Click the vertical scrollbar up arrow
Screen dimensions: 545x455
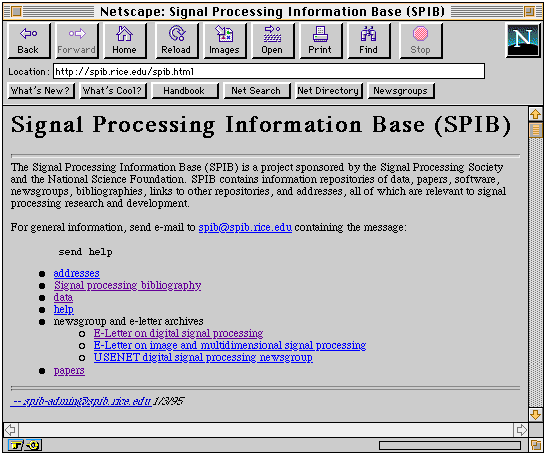pyautogui.click(x=535, y=114)
